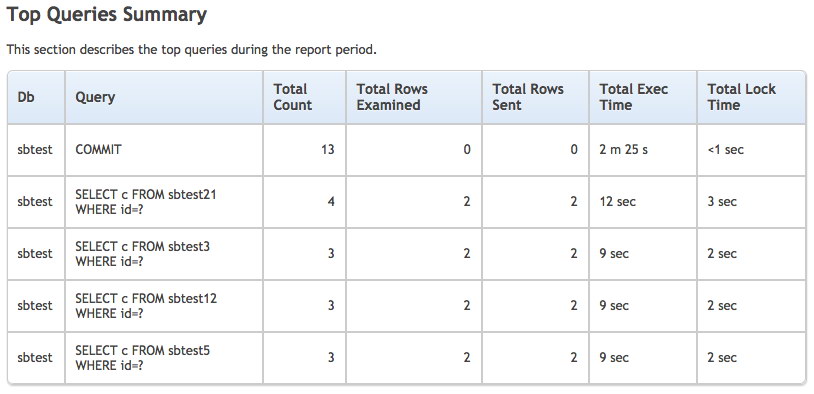Click the total count value 13
This screenshot has height=394, width=814.
tap(328, 150)
